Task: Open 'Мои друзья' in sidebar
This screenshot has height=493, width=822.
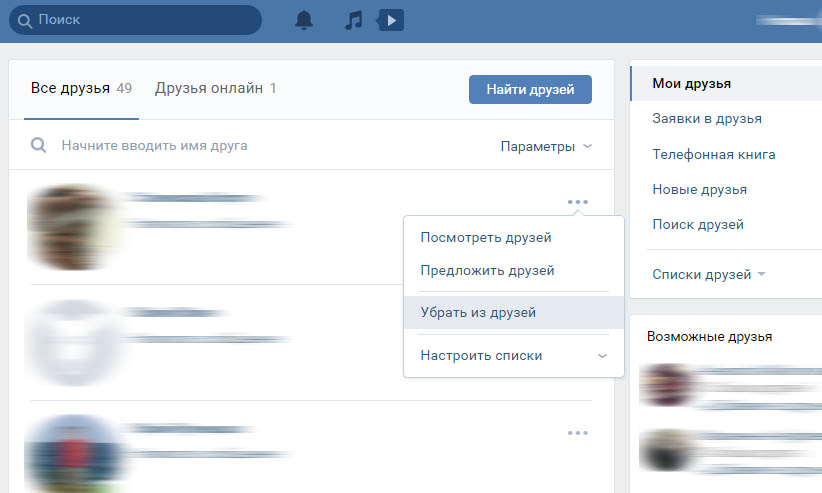Action: [726, 83]
